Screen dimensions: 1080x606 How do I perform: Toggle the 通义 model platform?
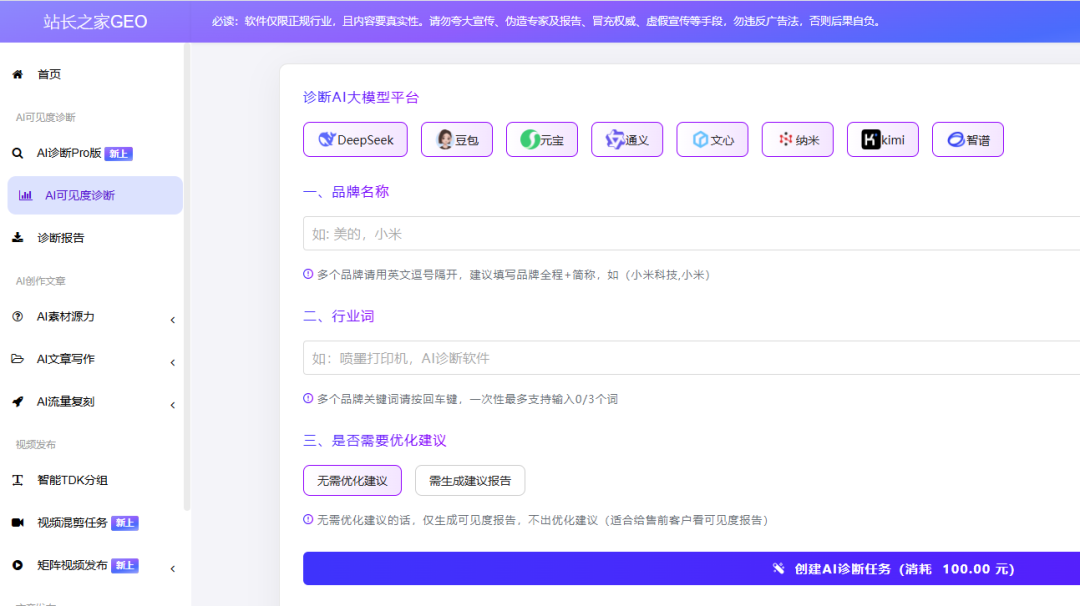627,140
